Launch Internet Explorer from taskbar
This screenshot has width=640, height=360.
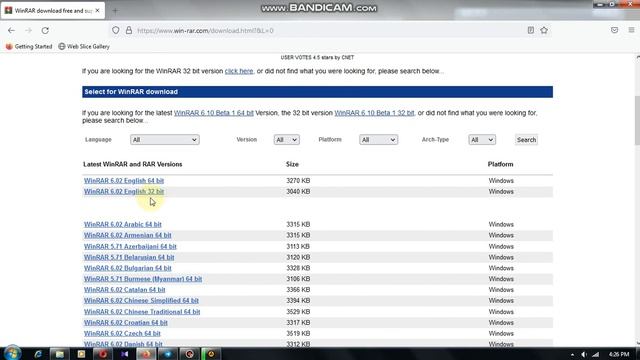click(x=38, y=354)
